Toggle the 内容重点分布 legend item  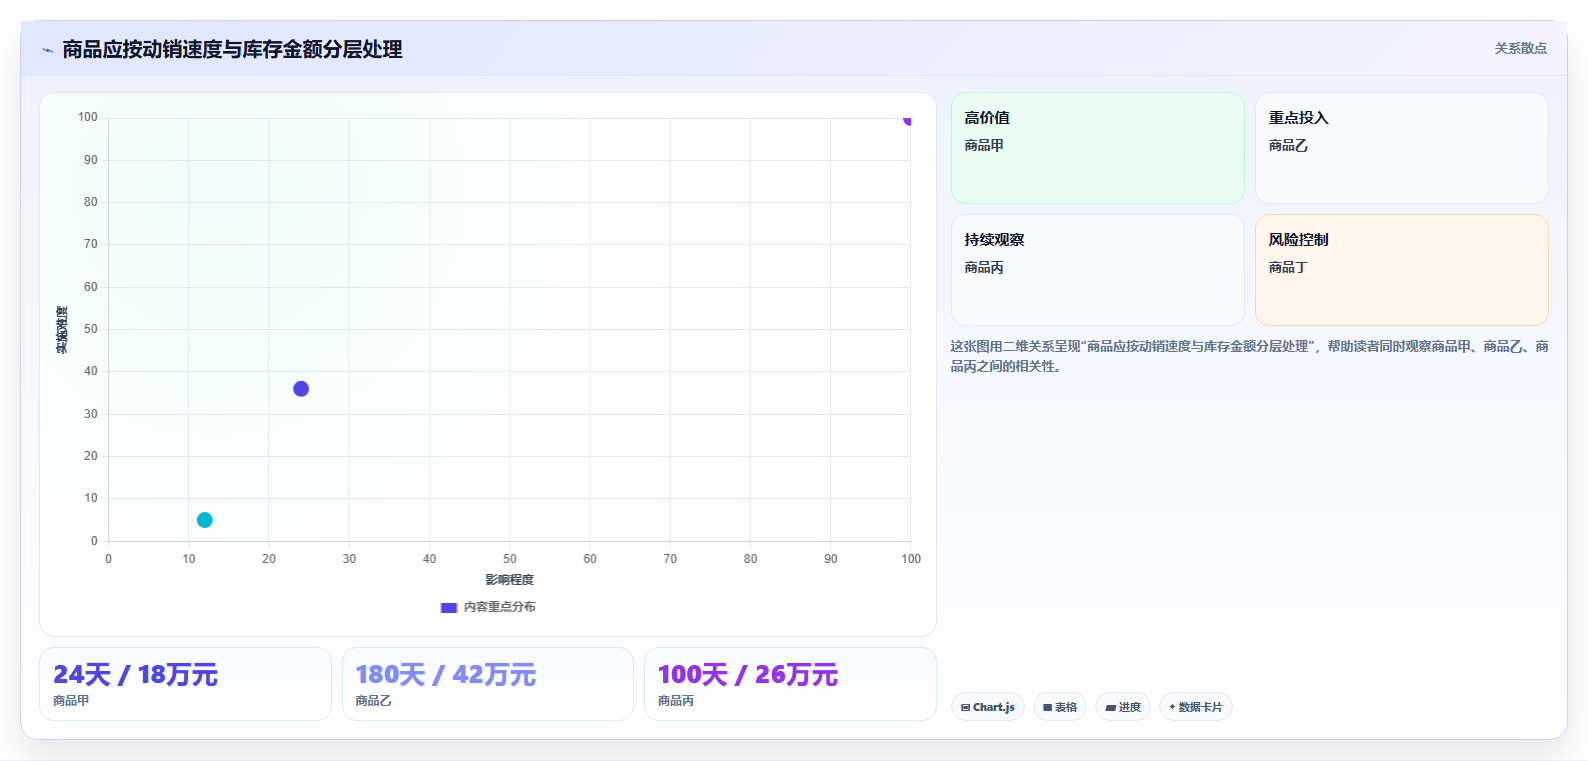coord(488,607)
